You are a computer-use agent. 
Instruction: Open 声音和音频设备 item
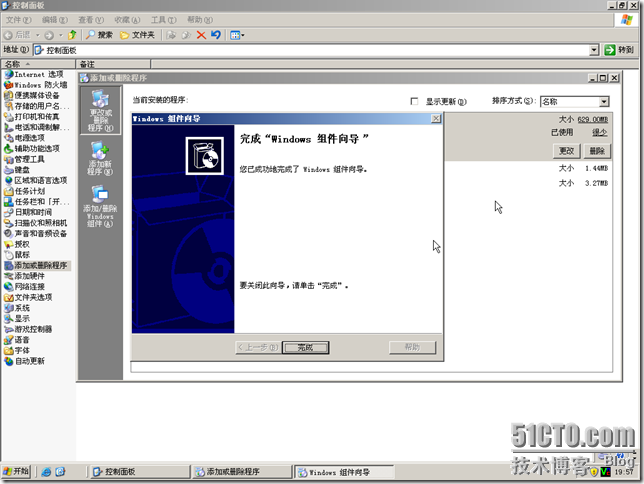click(36, 234)
